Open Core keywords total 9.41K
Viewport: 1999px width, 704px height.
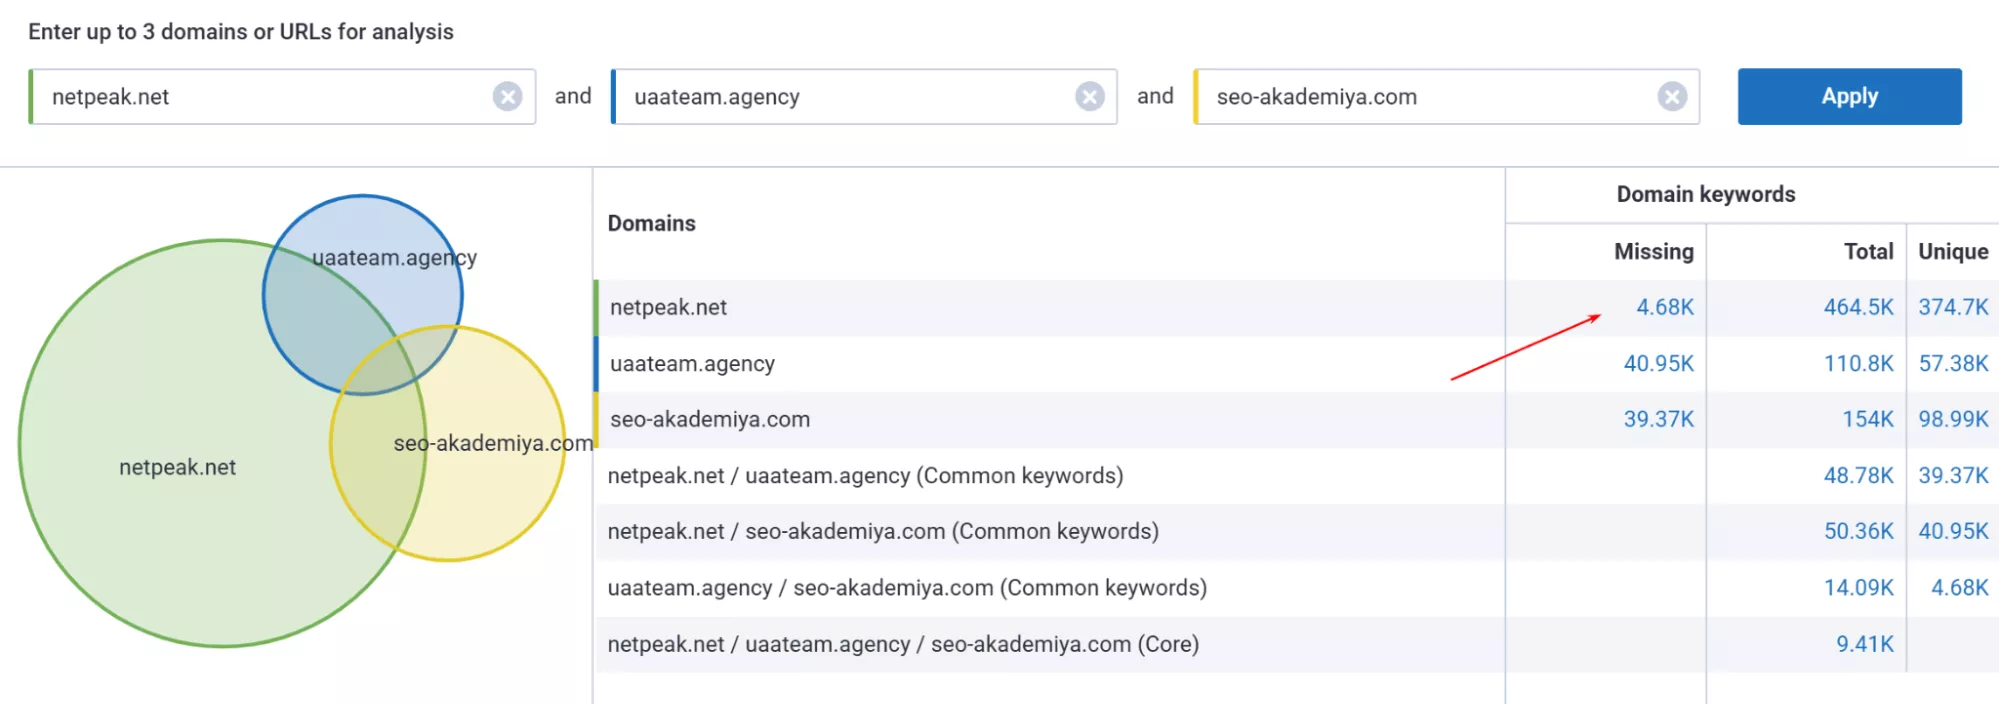(x=1864, y=645)
